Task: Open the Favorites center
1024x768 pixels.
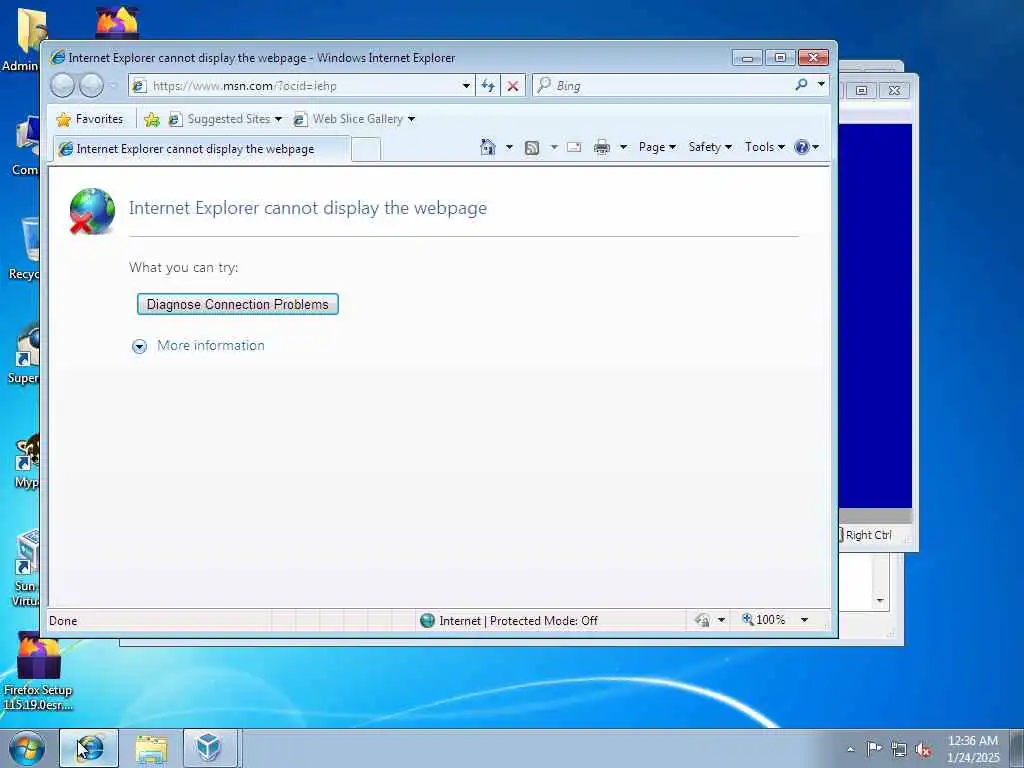Action: (90, 119)
